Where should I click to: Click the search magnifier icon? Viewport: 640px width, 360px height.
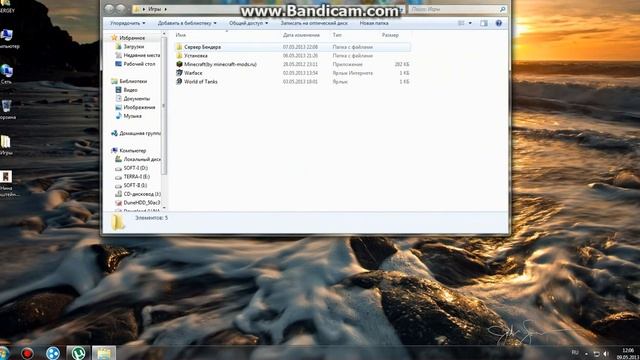[x=502, y=9]
